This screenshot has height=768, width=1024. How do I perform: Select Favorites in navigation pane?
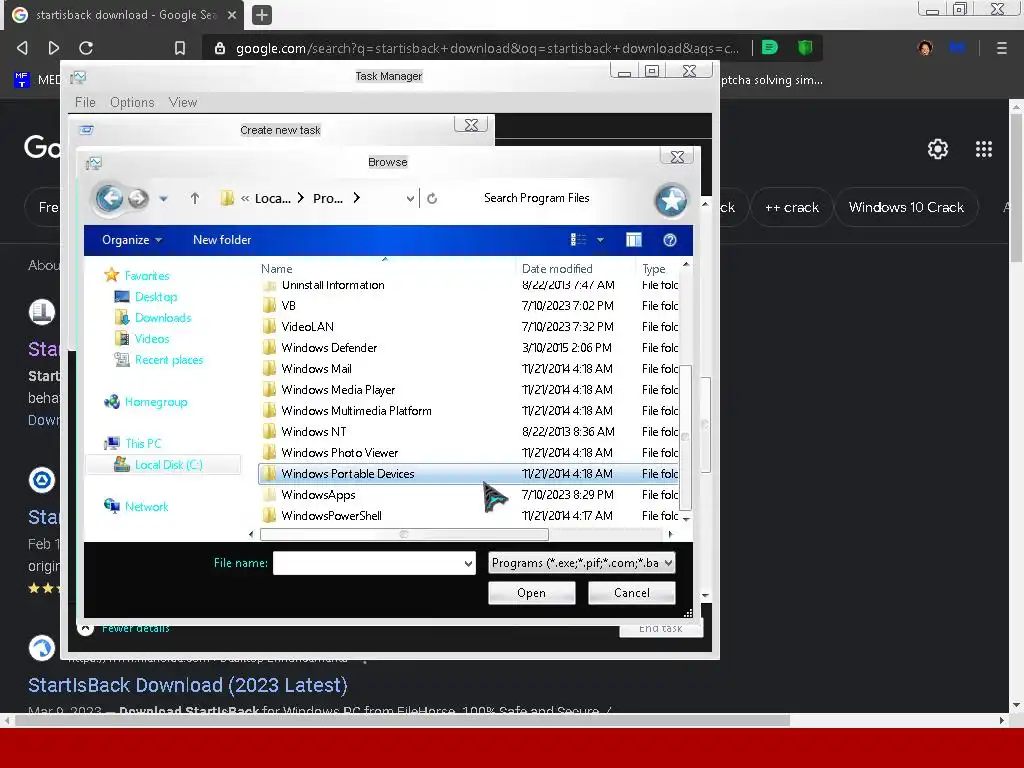(138, 276)
